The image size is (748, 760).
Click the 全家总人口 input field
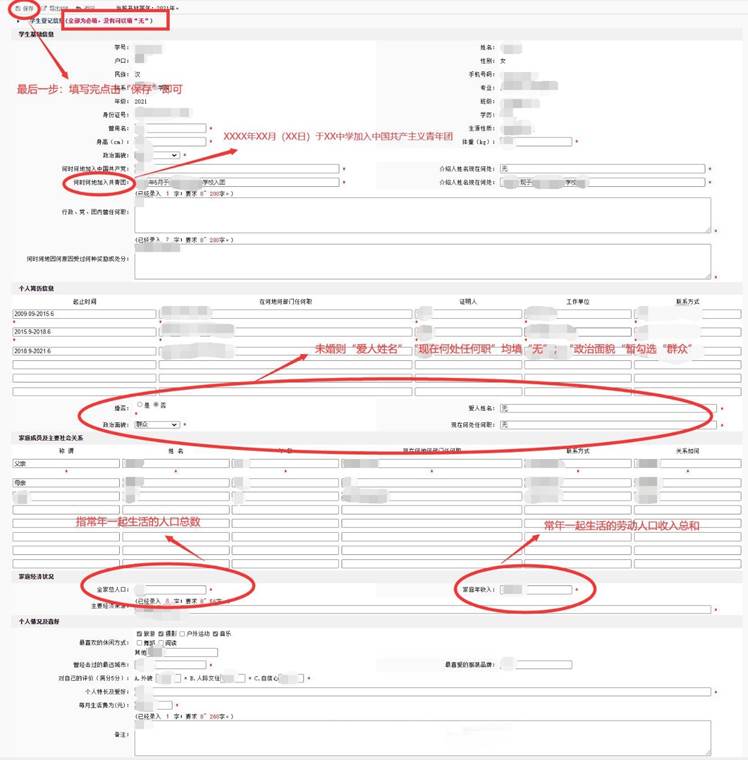(x=170, y=590)
